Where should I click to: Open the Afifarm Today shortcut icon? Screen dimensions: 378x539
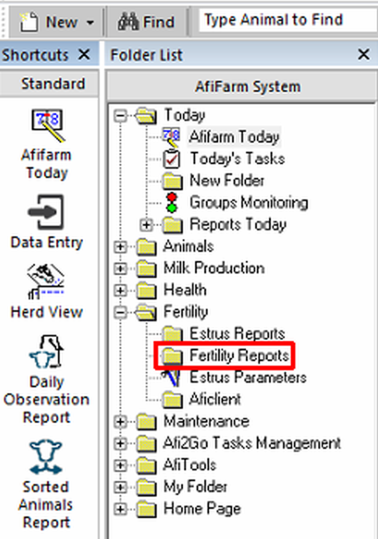pyautogui.click(x=47, y=126)
